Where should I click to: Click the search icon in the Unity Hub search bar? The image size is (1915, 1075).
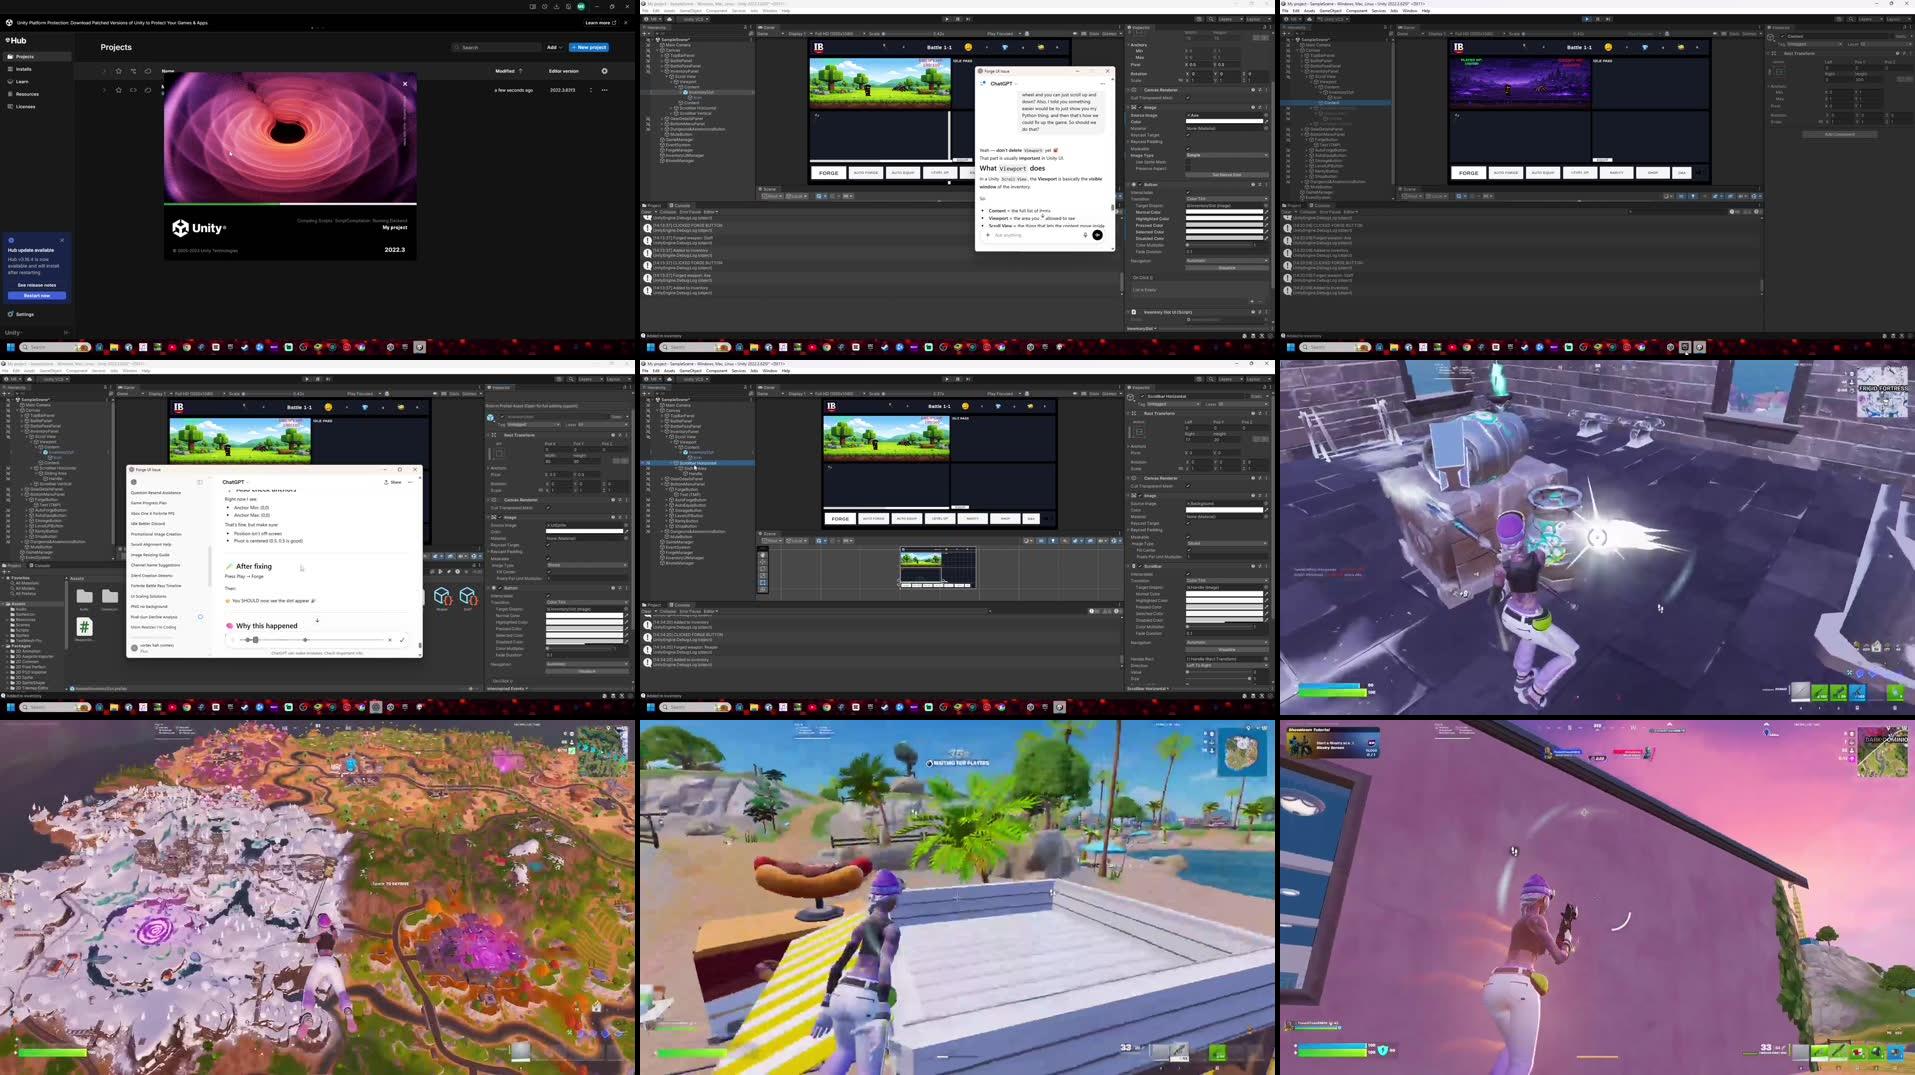[457, 47]
